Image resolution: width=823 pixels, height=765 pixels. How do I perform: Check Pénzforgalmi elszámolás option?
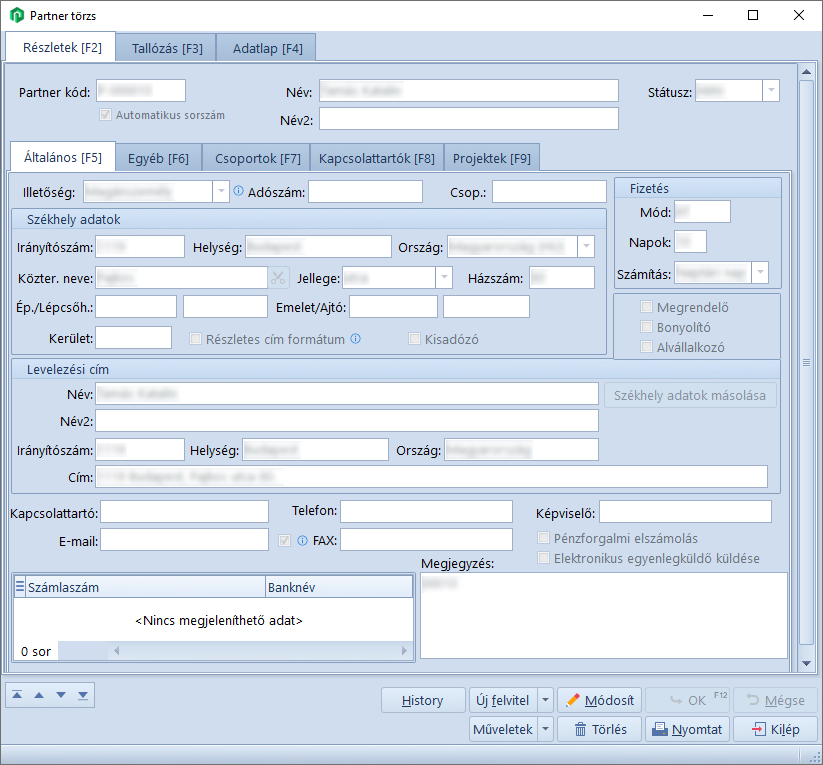click(545, 538)
